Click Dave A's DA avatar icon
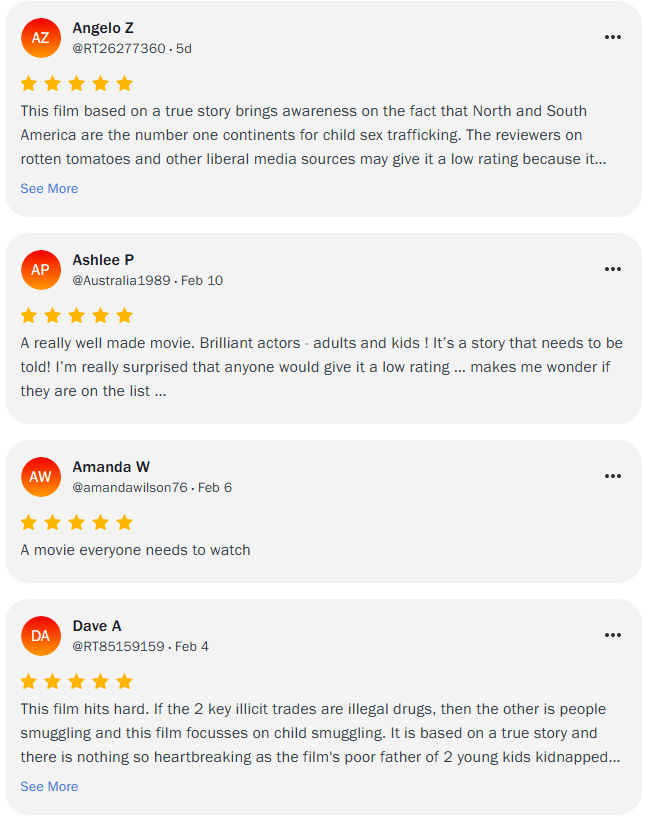 click(x=40, y=636)
